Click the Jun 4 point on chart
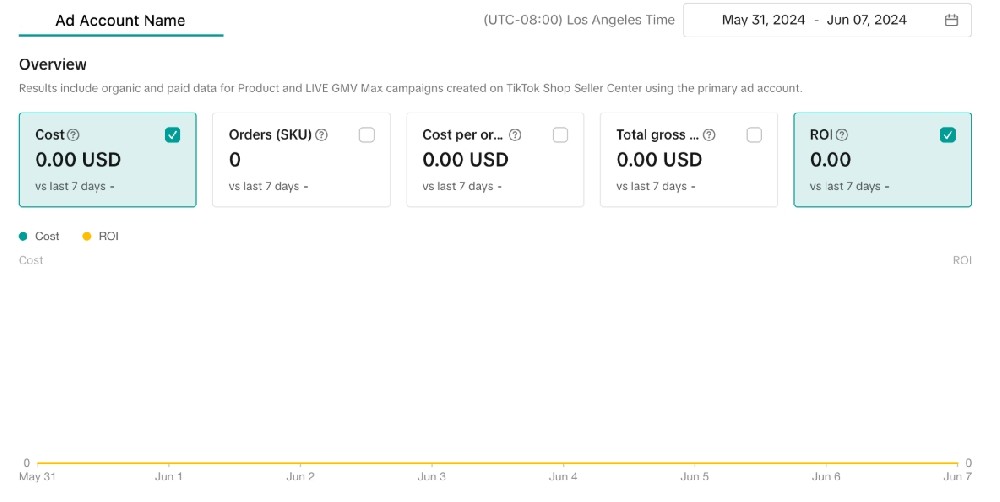The width and height of the screenshot is (1000, 502). coord(563,463)
